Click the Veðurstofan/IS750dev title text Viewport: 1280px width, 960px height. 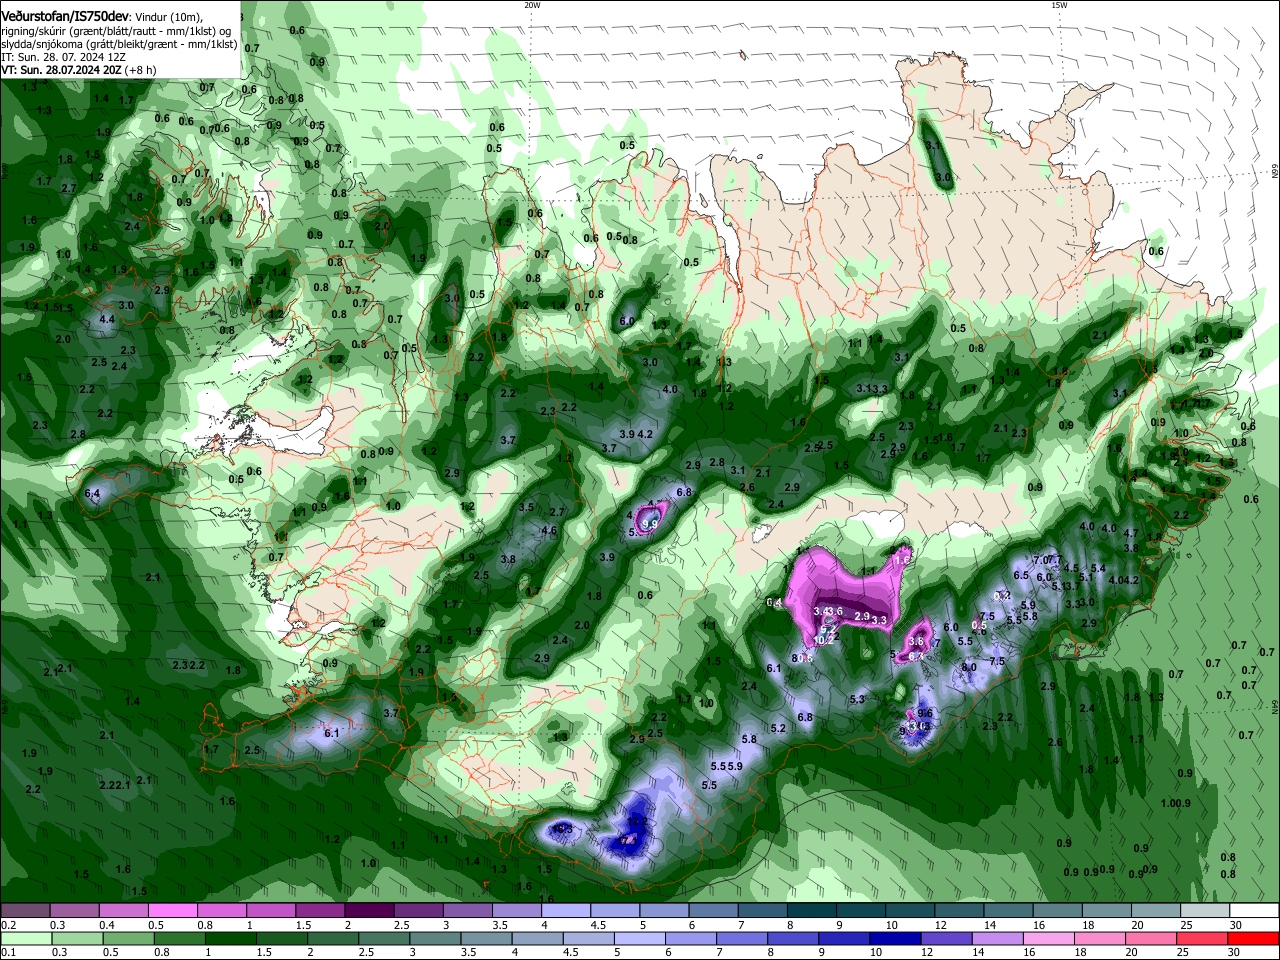click(x=65, y=17)
